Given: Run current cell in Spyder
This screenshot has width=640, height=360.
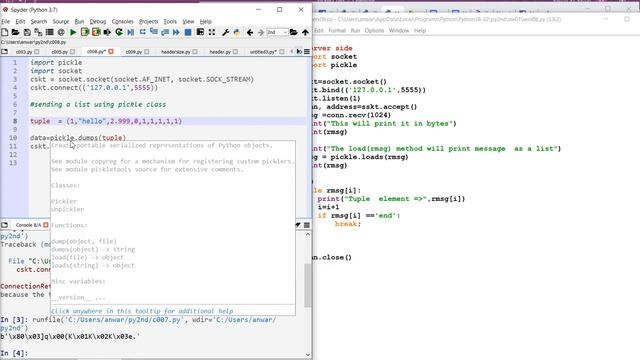Looking at the screenshot, I should [x=84, y=32].
